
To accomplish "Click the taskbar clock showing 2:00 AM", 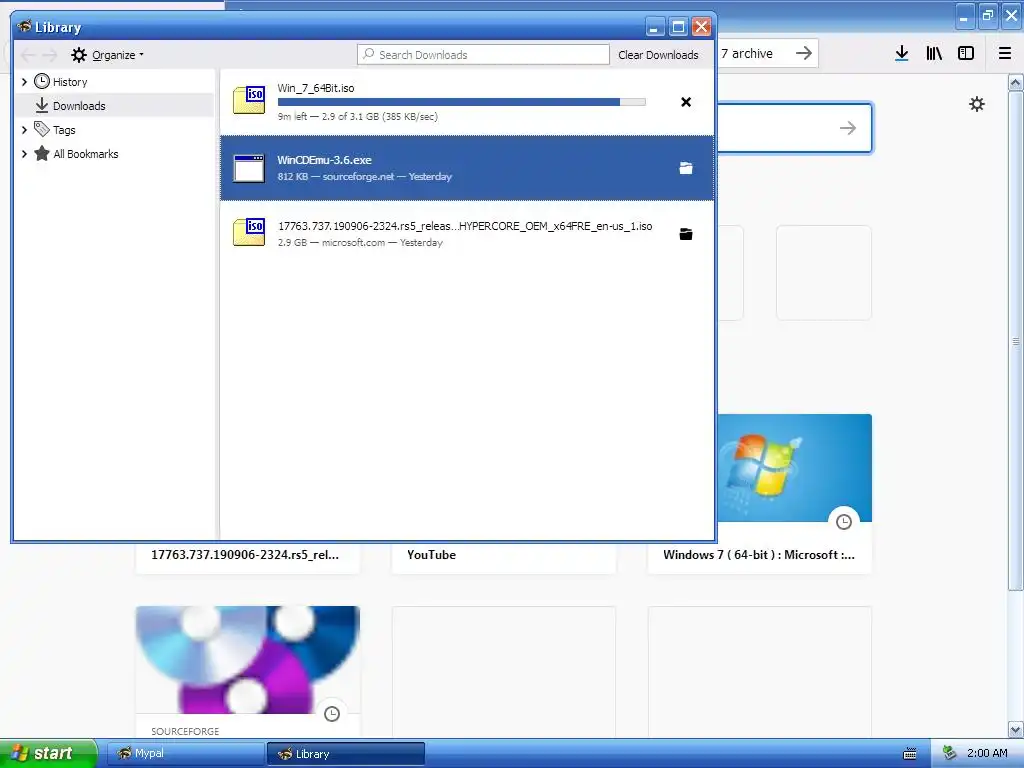I will click(987, 753).
